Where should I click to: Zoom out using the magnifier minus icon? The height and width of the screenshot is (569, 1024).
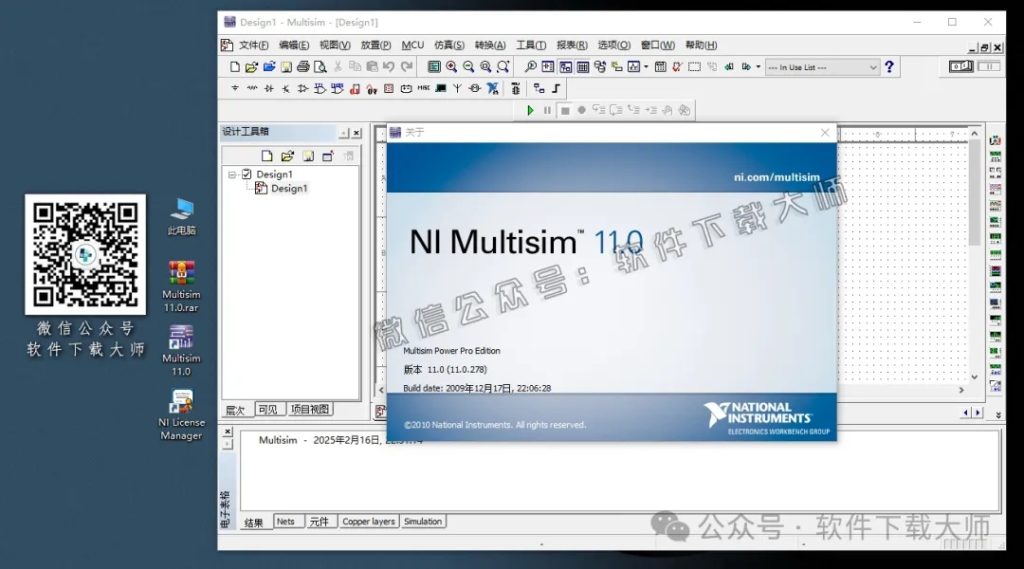[x=468, y=67]
